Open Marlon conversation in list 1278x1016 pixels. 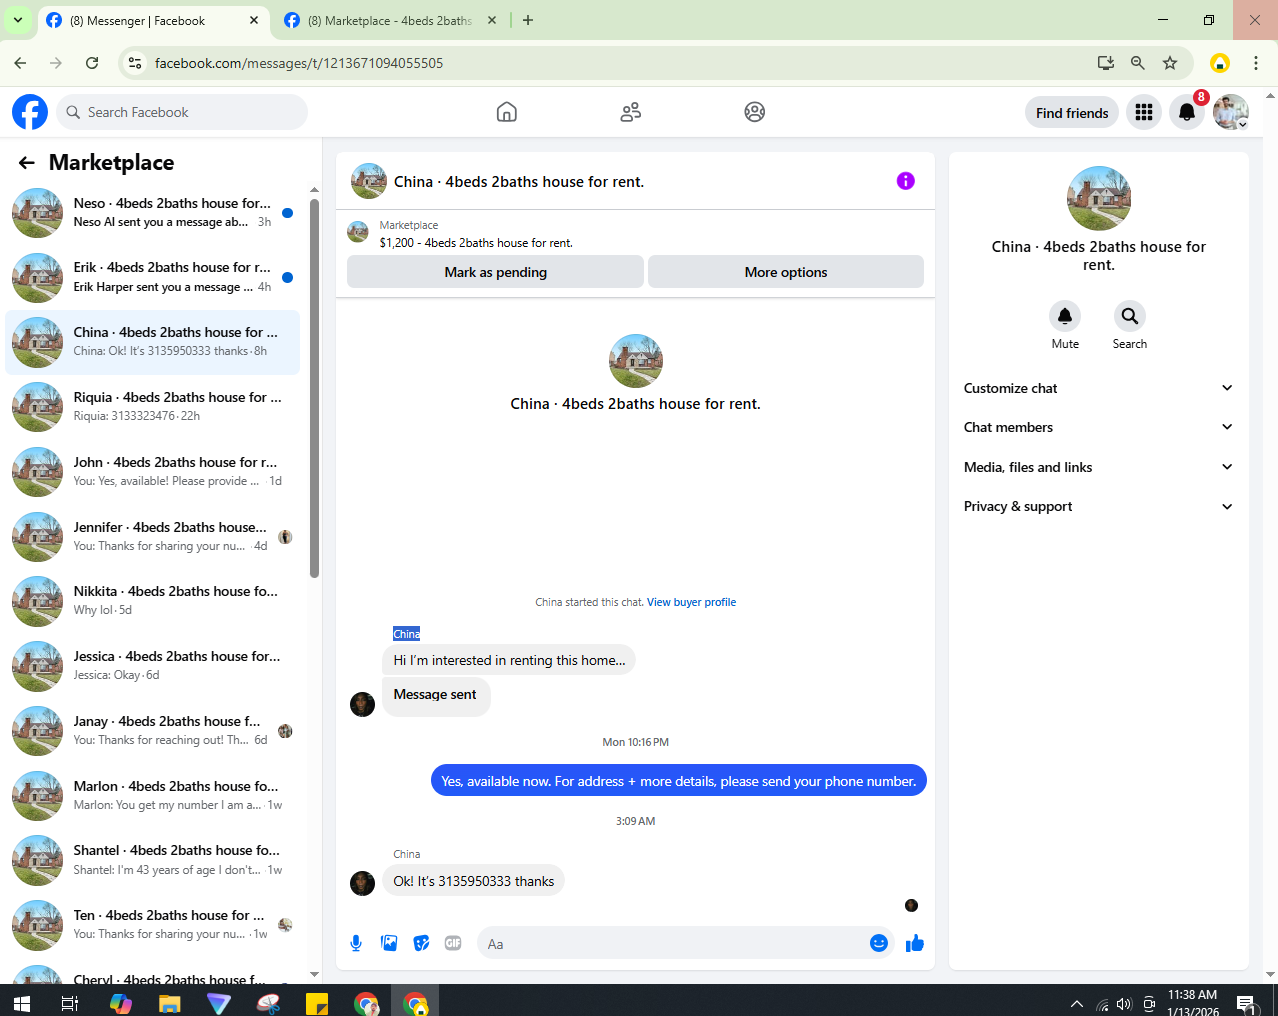pyautogui.click(x=153, y=796)
